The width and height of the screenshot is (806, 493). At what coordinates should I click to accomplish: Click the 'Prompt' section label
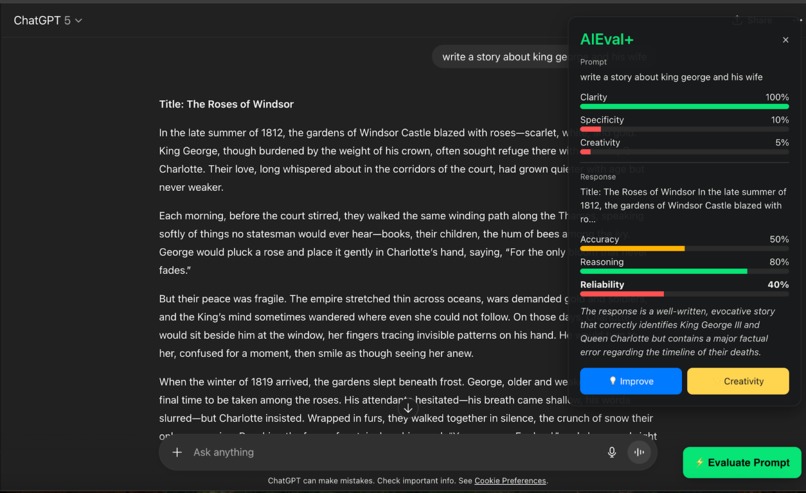tap(593, 62)
